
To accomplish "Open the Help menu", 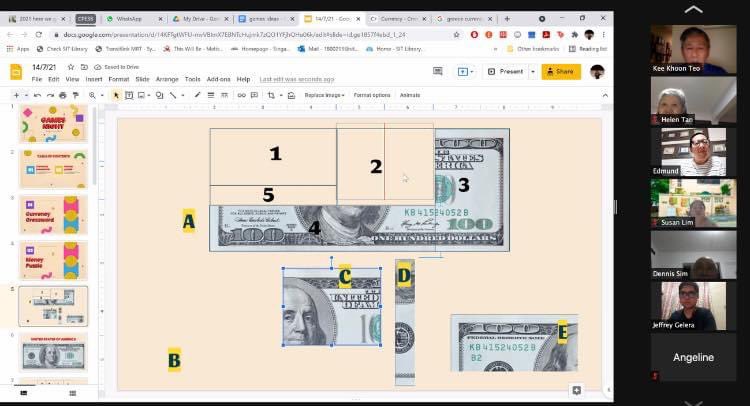I will point(243,79).
